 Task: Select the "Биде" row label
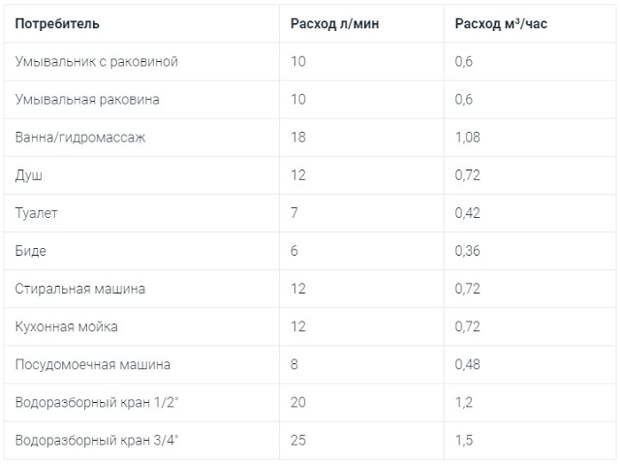click(x=31, y=251)
